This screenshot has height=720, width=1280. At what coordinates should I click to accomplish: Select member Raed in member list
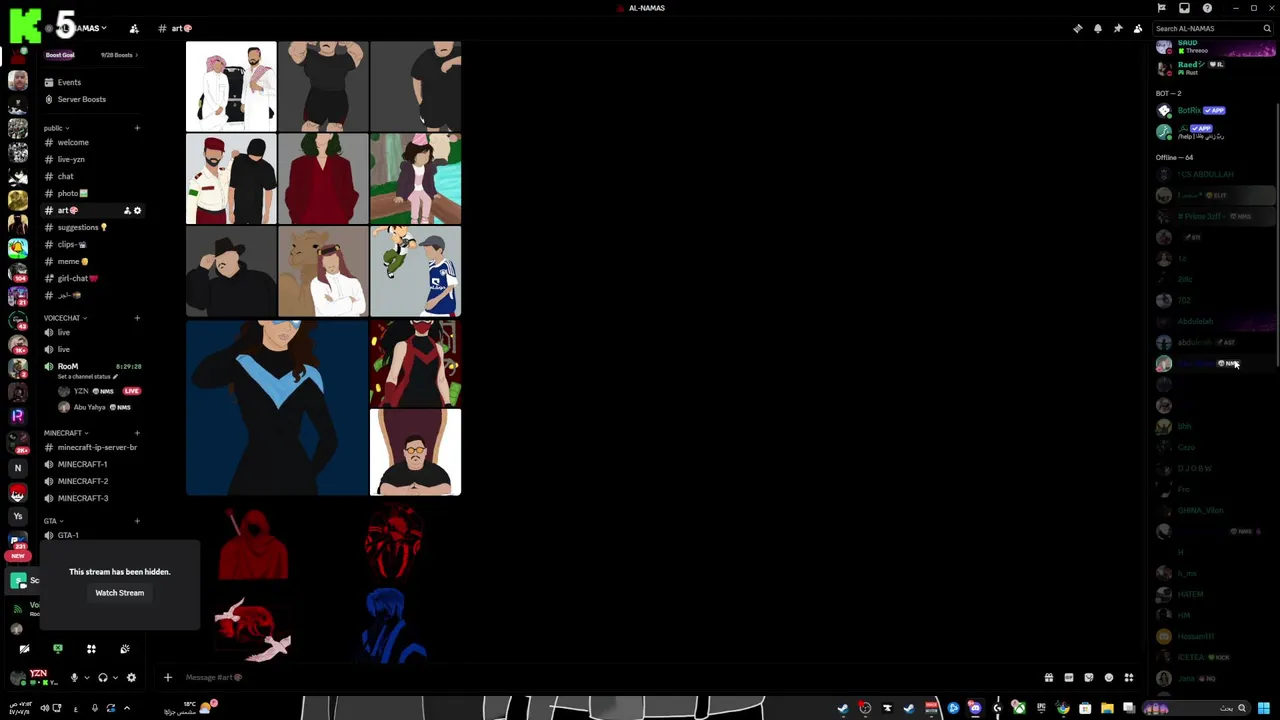pyautogui.click(x=1214, y=68)
